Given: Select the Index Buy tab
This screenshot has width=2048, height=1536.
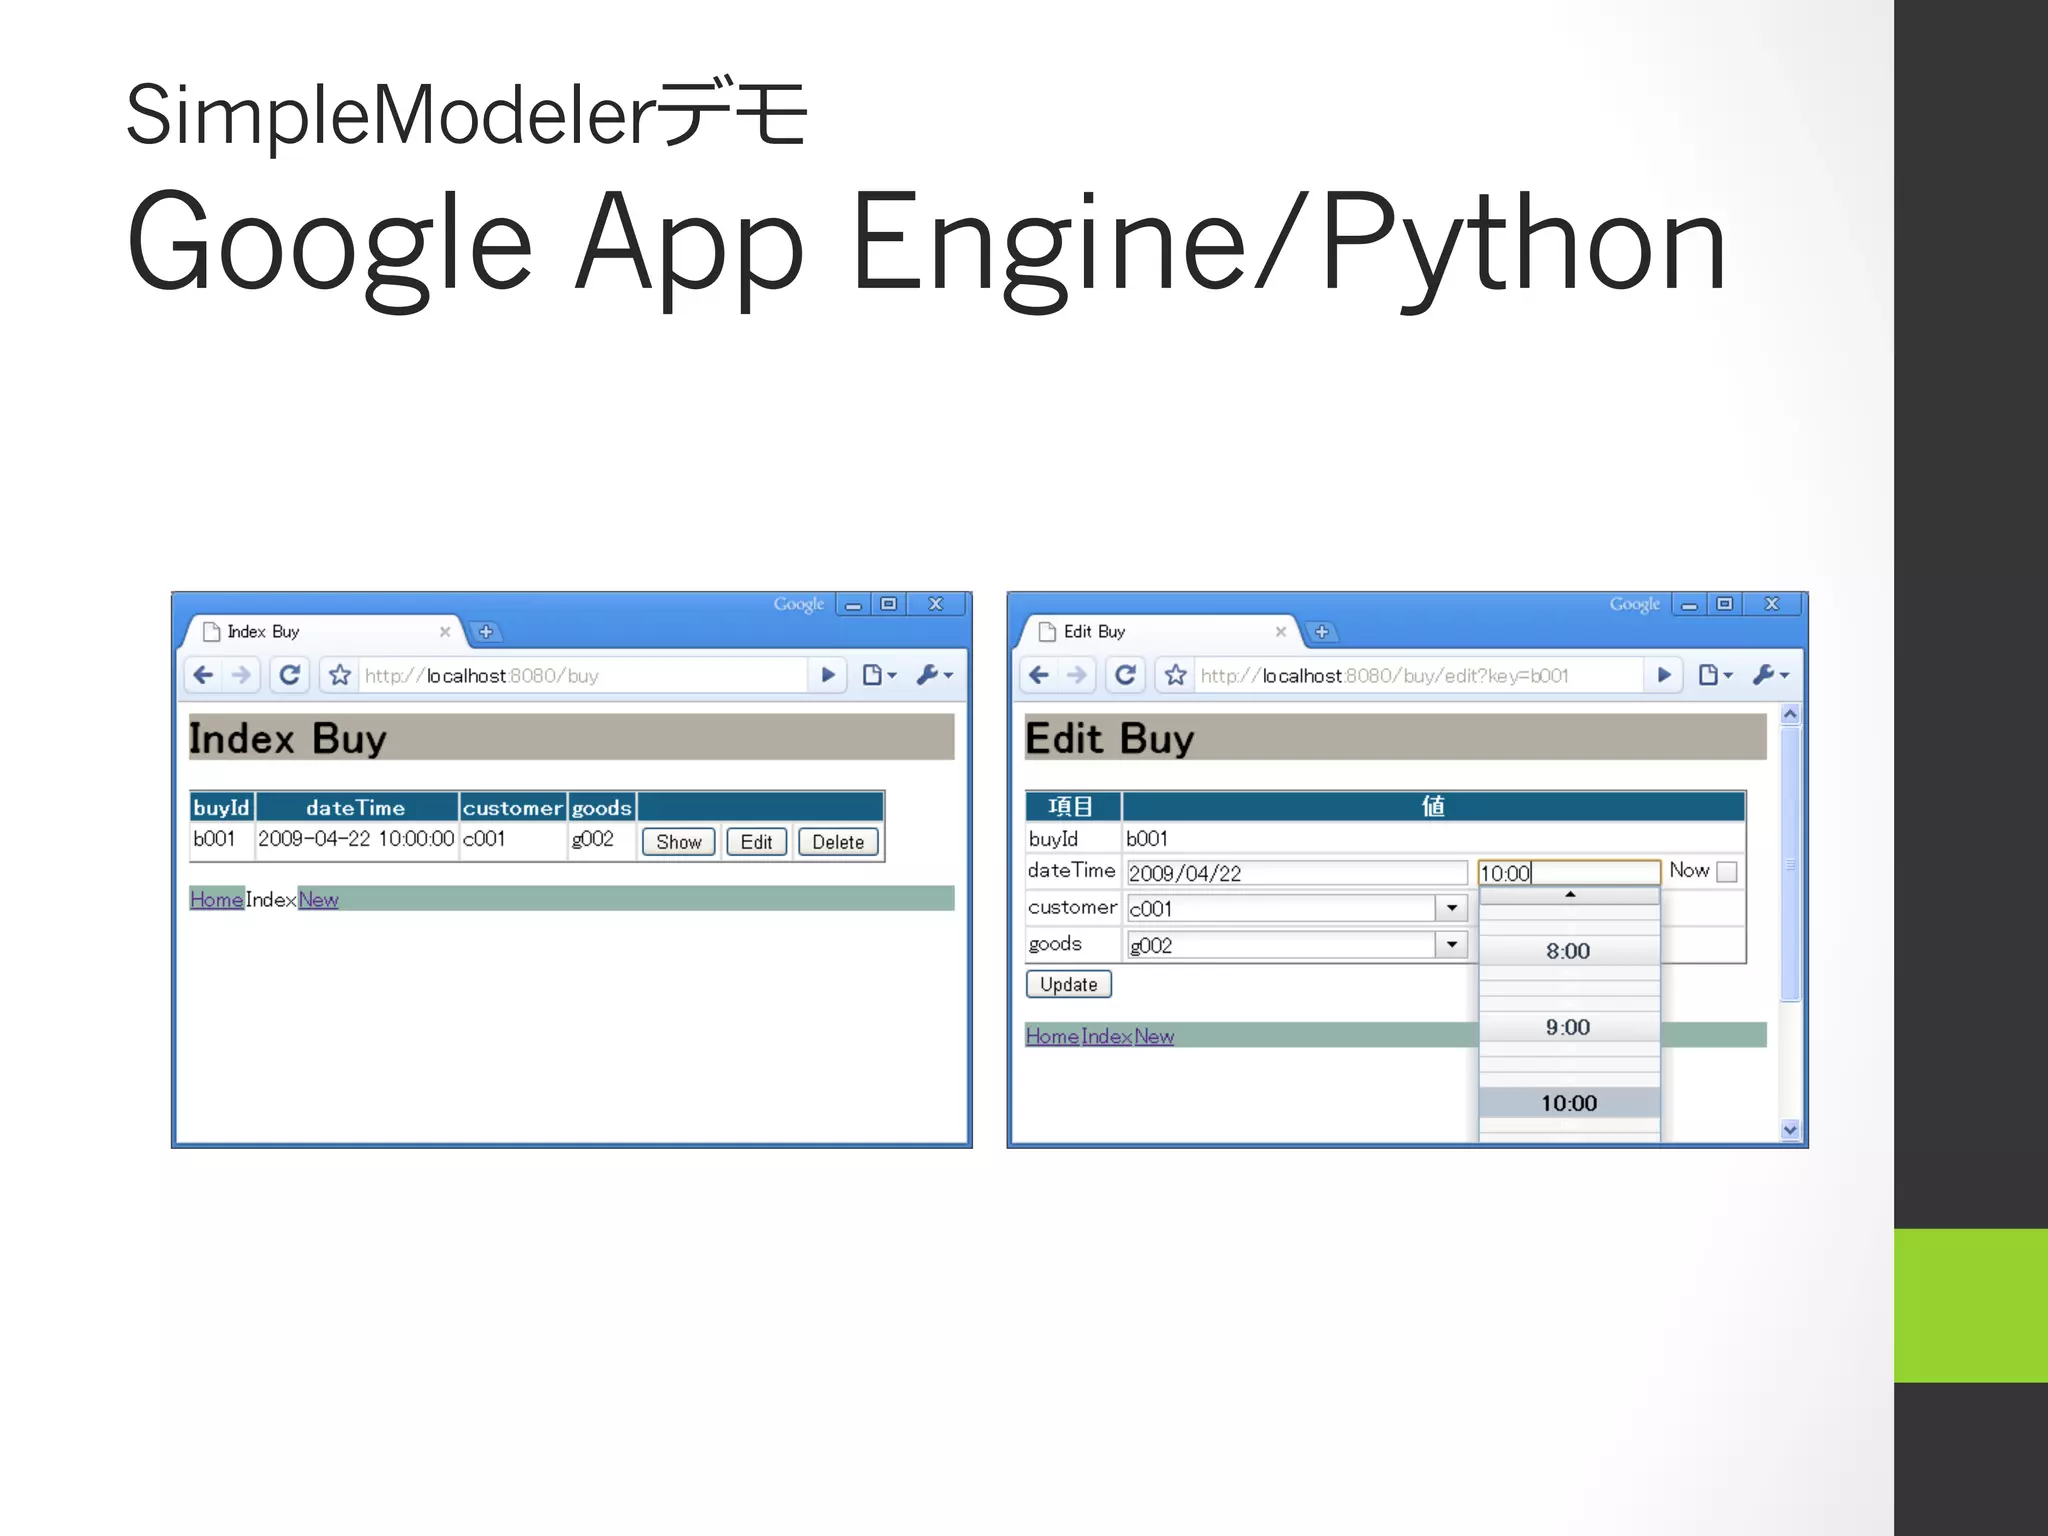Looking at the screenshot, I should pos(320,632).
